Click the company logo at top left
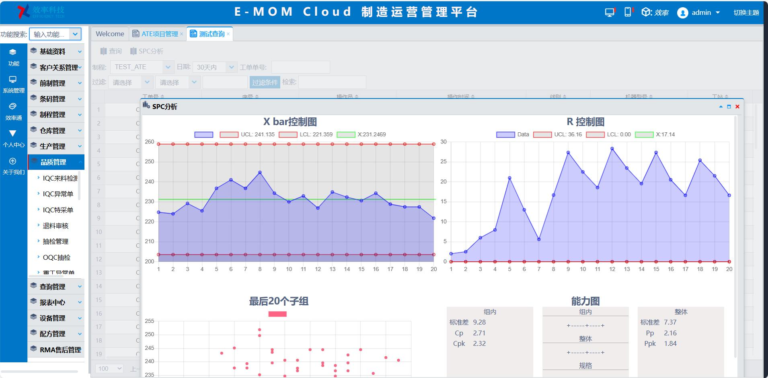Screen dimensions: 768x378 41,12
